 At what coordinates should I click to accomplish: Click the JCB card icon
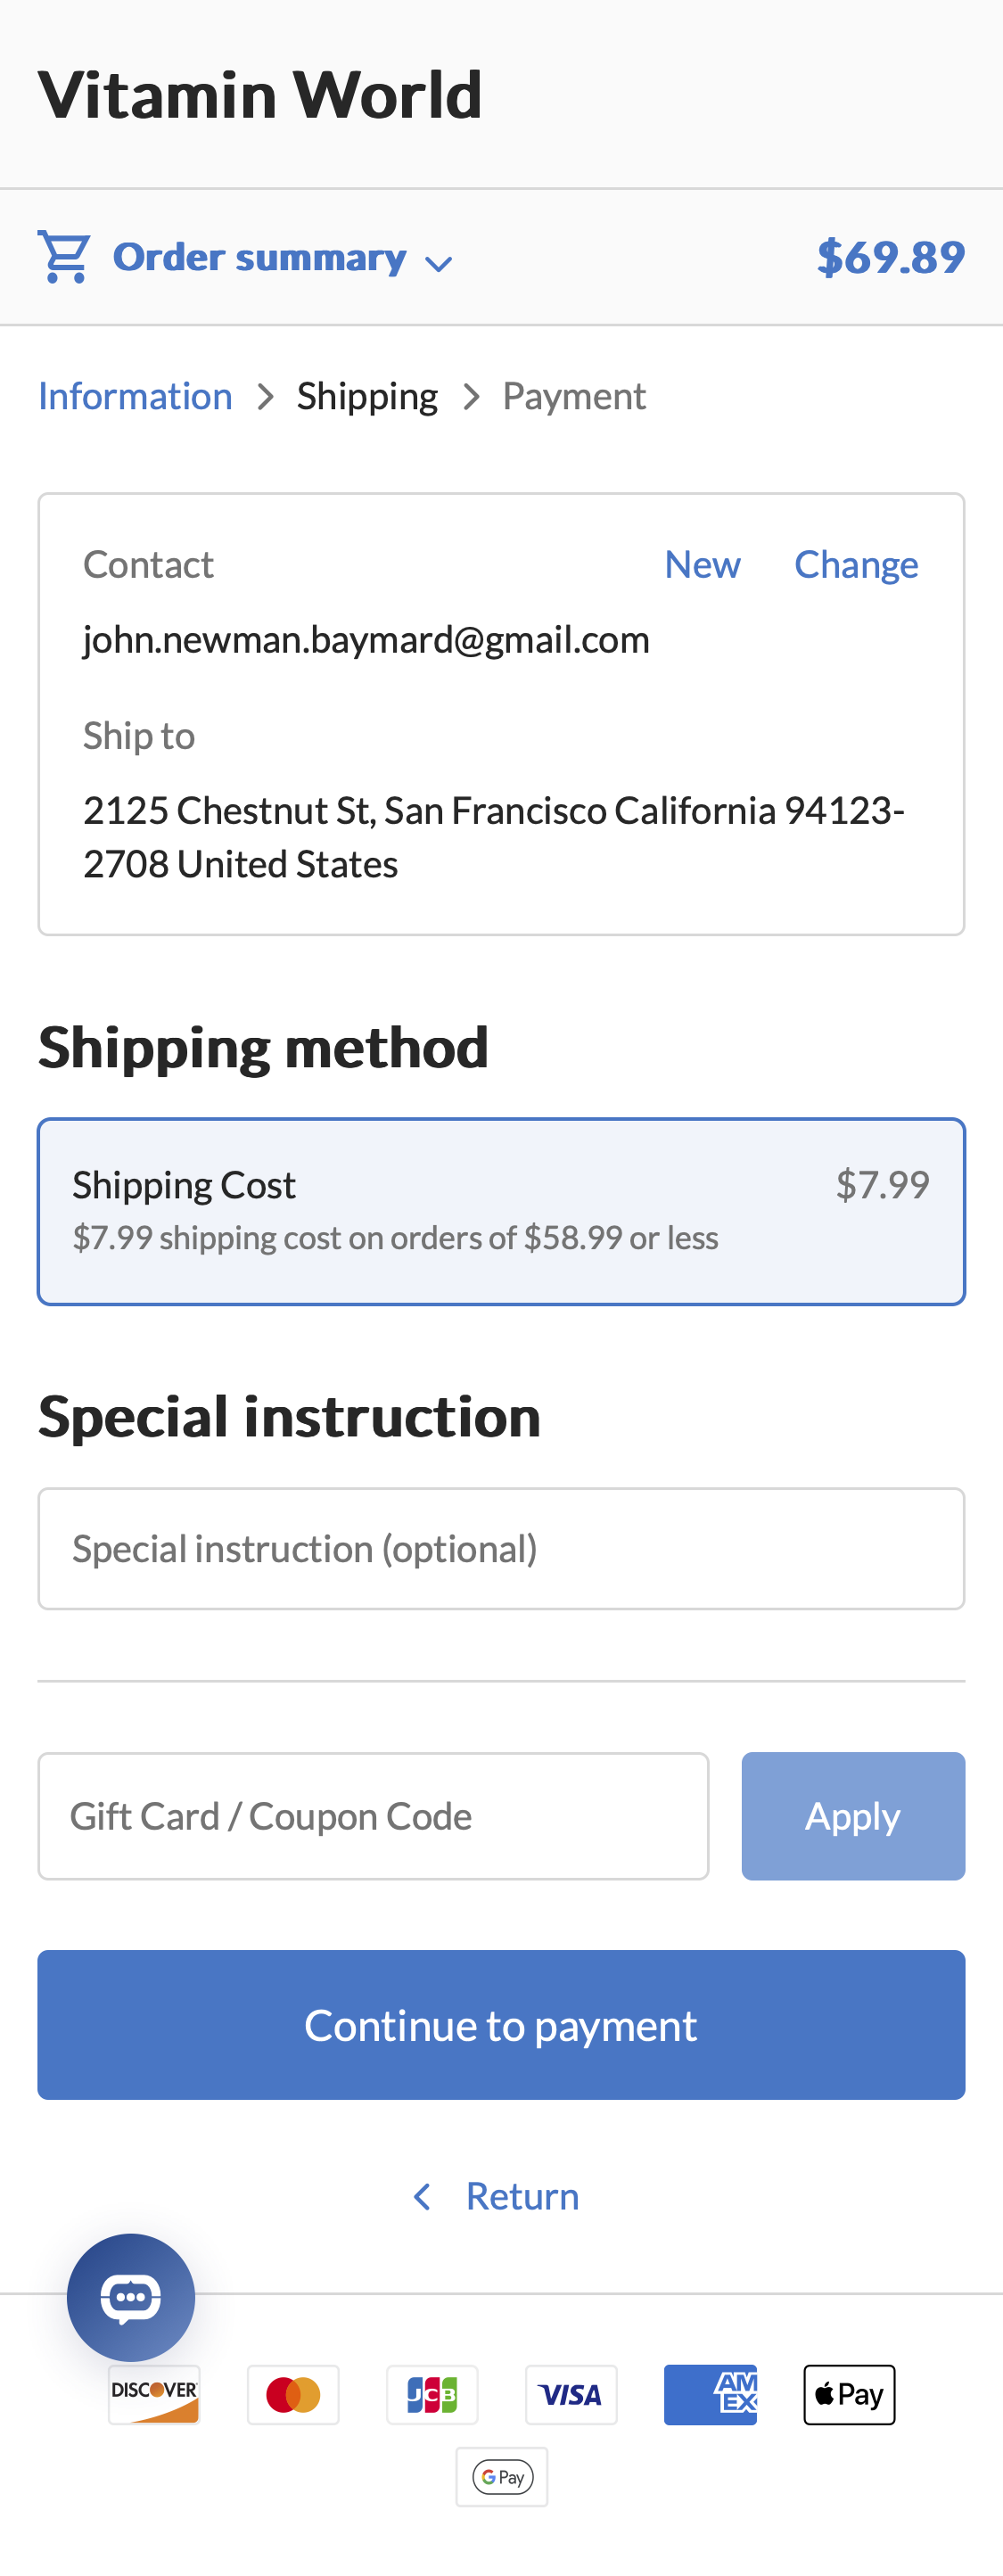432,2394
